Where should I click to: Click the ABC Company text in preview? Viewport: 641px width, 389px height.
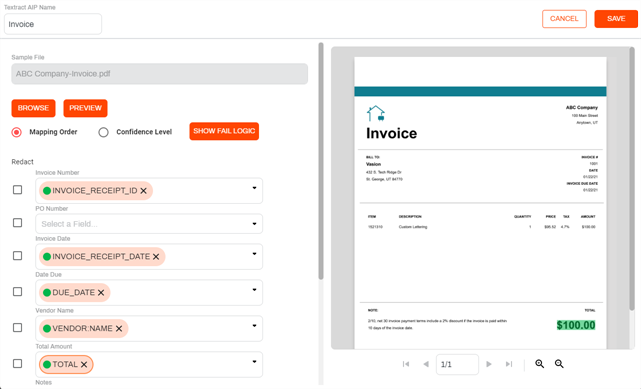coord(582,107)
